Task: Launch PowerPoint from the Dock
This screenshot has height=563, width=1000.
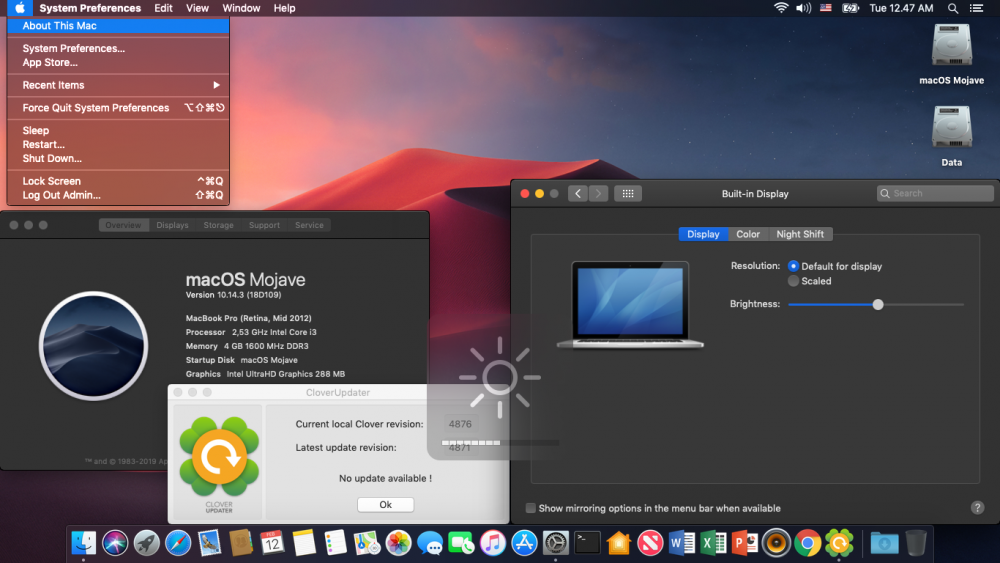Action: [744, 543]
